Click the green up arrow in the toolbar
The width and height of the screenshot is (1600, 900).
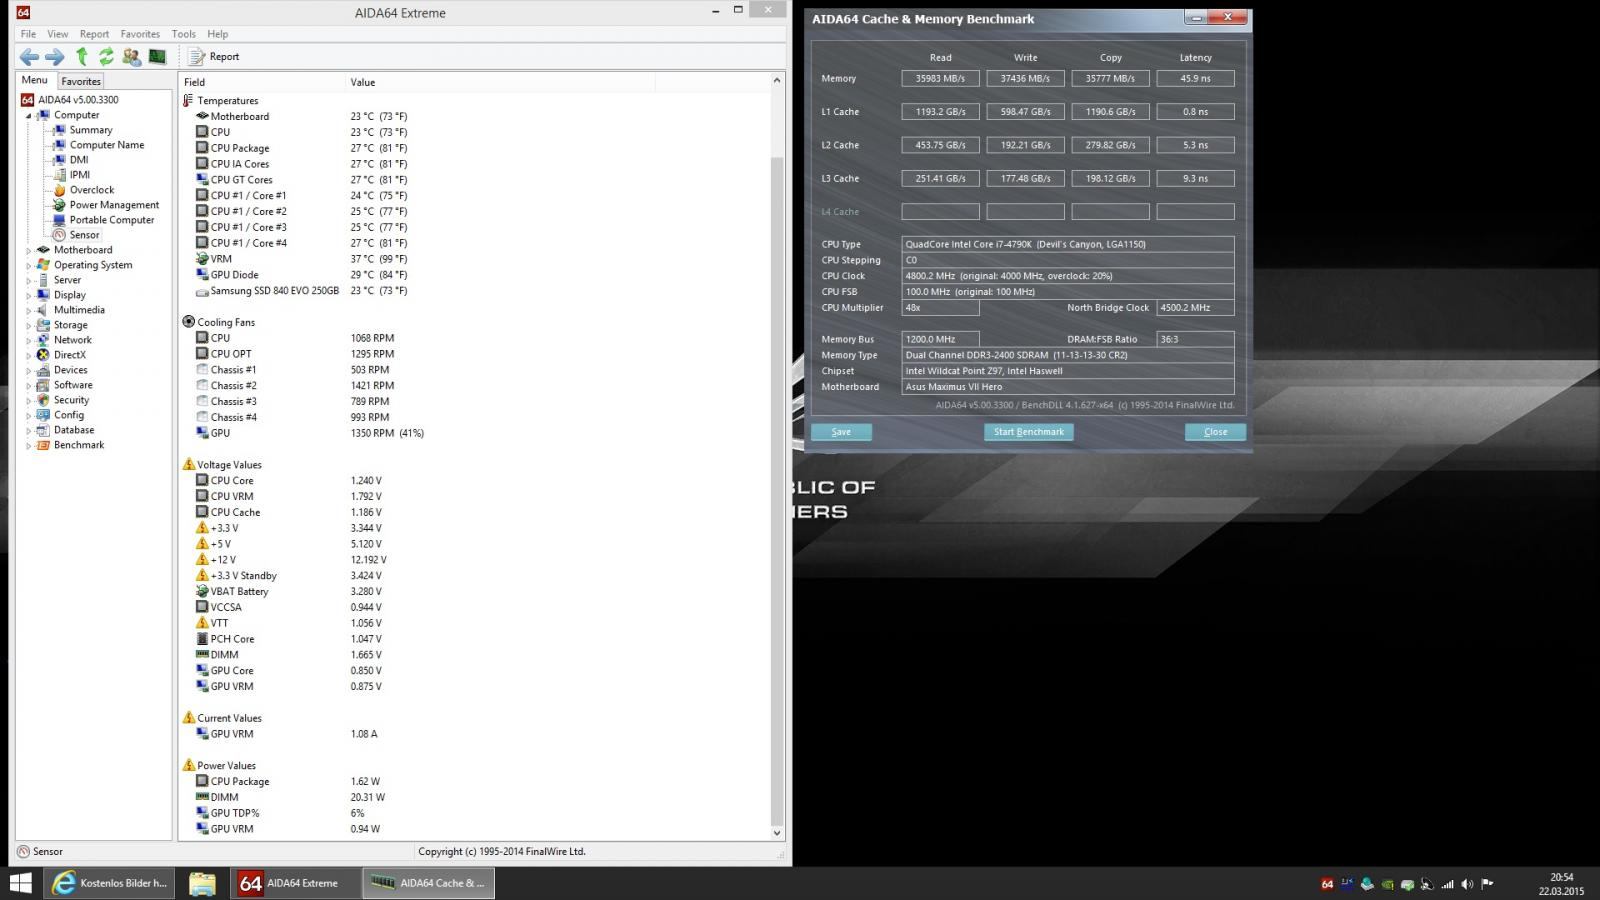(82, 57)
